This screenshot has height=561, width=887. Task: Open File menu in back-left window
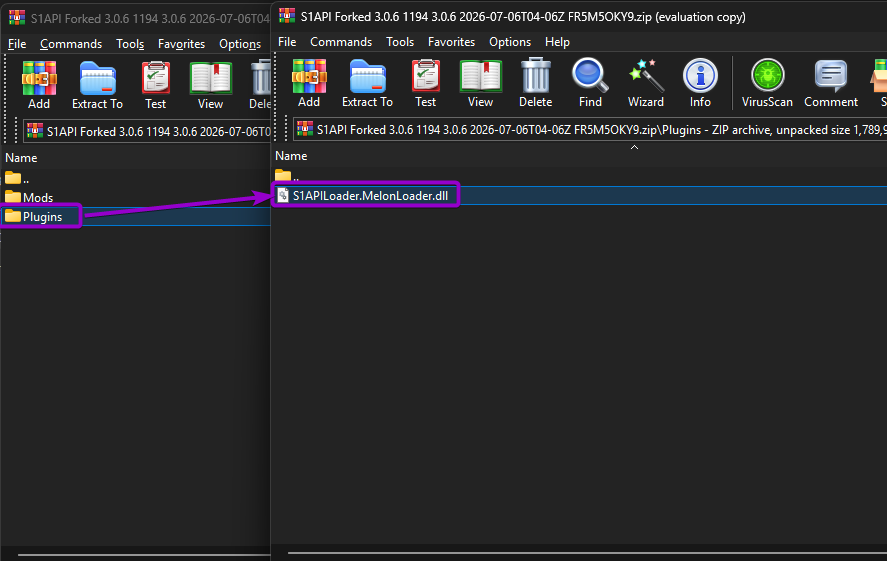pos(17,44)
